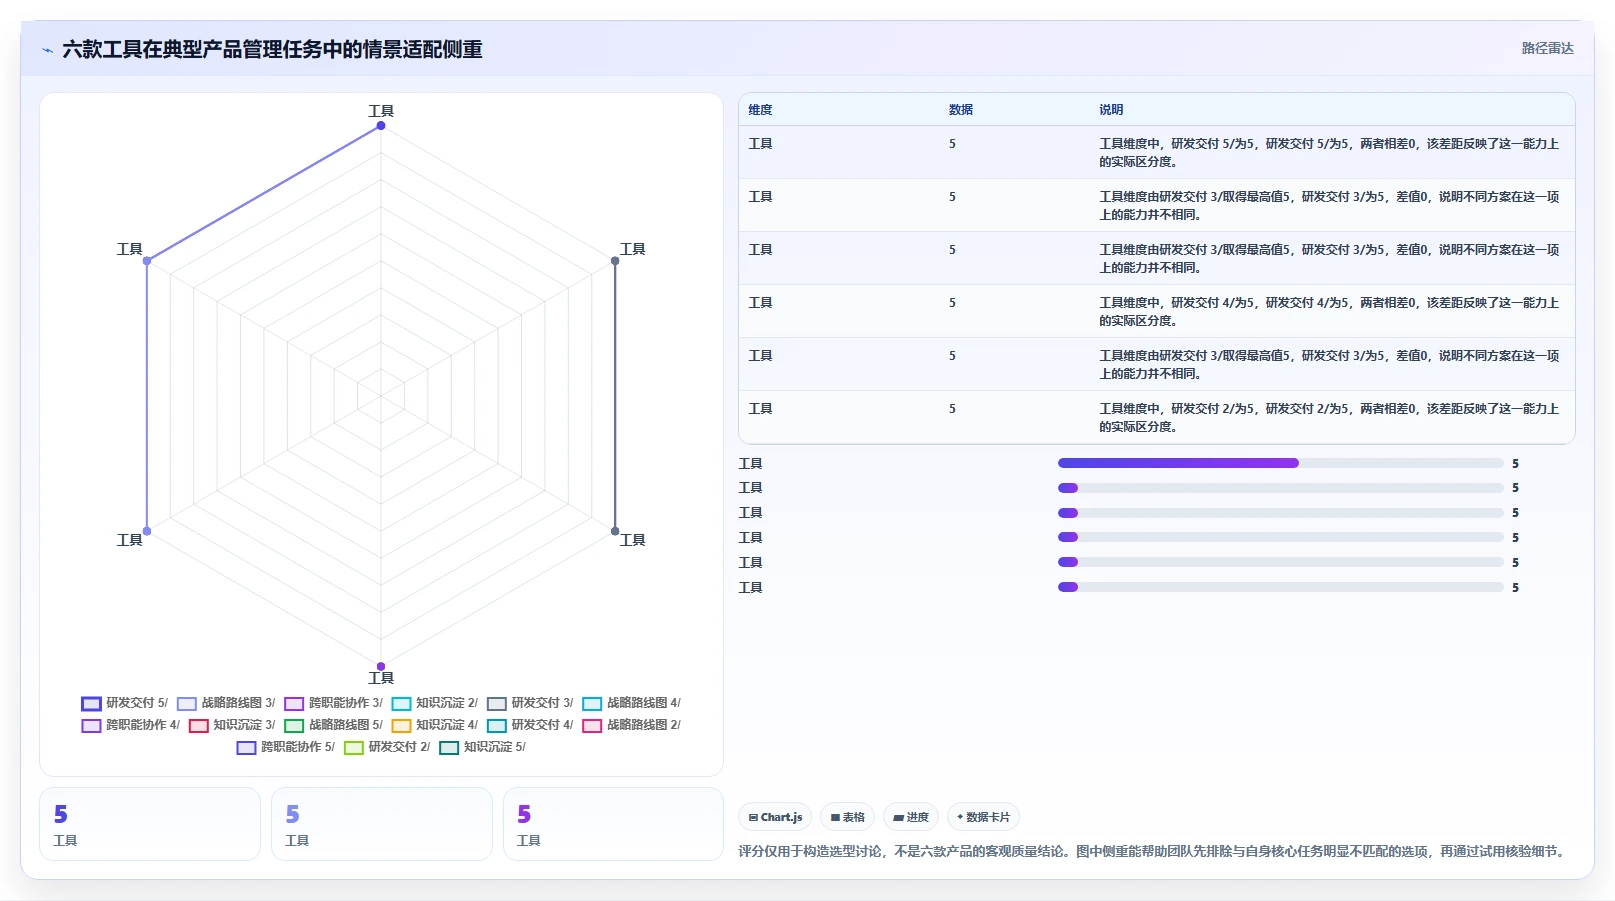The height and width of the screenshot is (901, 1615).
Task: Select the 数据卡片 chip
Action: click(983, 817)
